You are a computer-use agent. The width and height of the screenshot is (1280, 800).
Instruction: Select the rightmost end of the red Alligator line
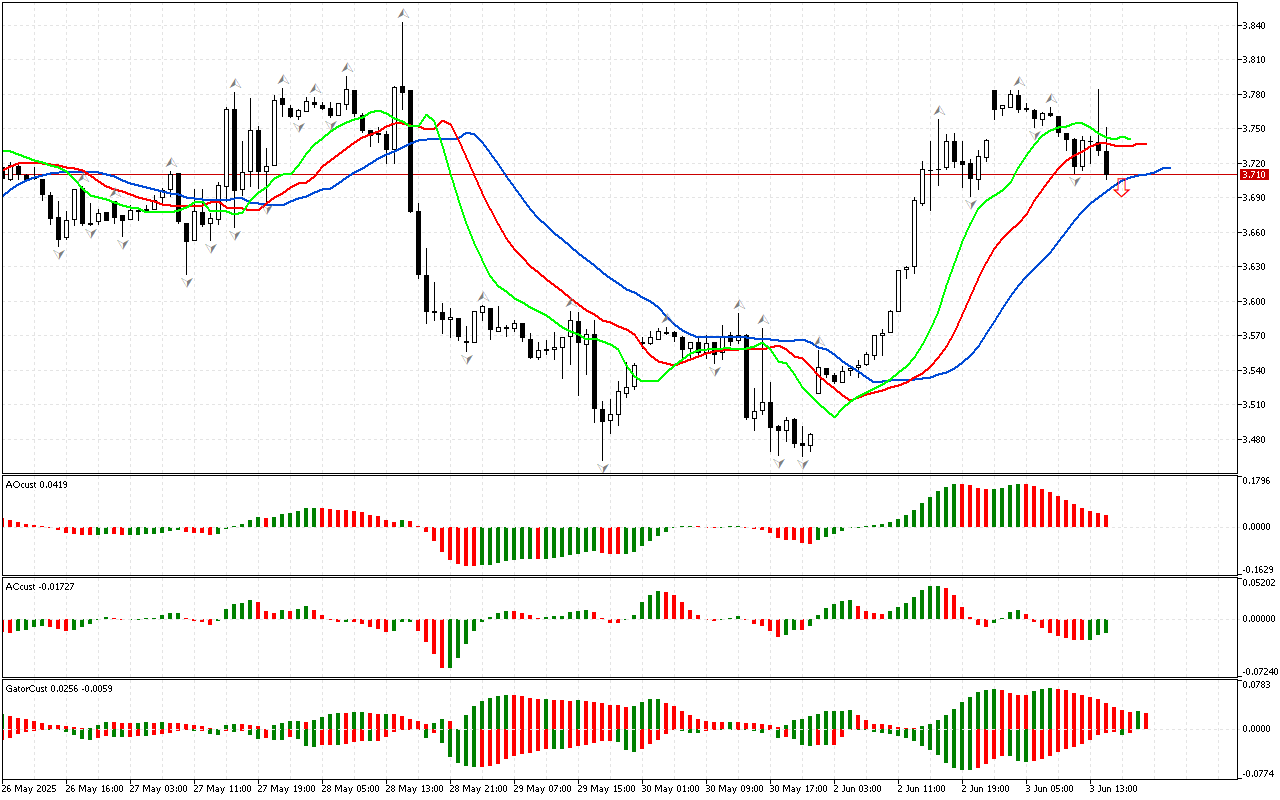1145,144
